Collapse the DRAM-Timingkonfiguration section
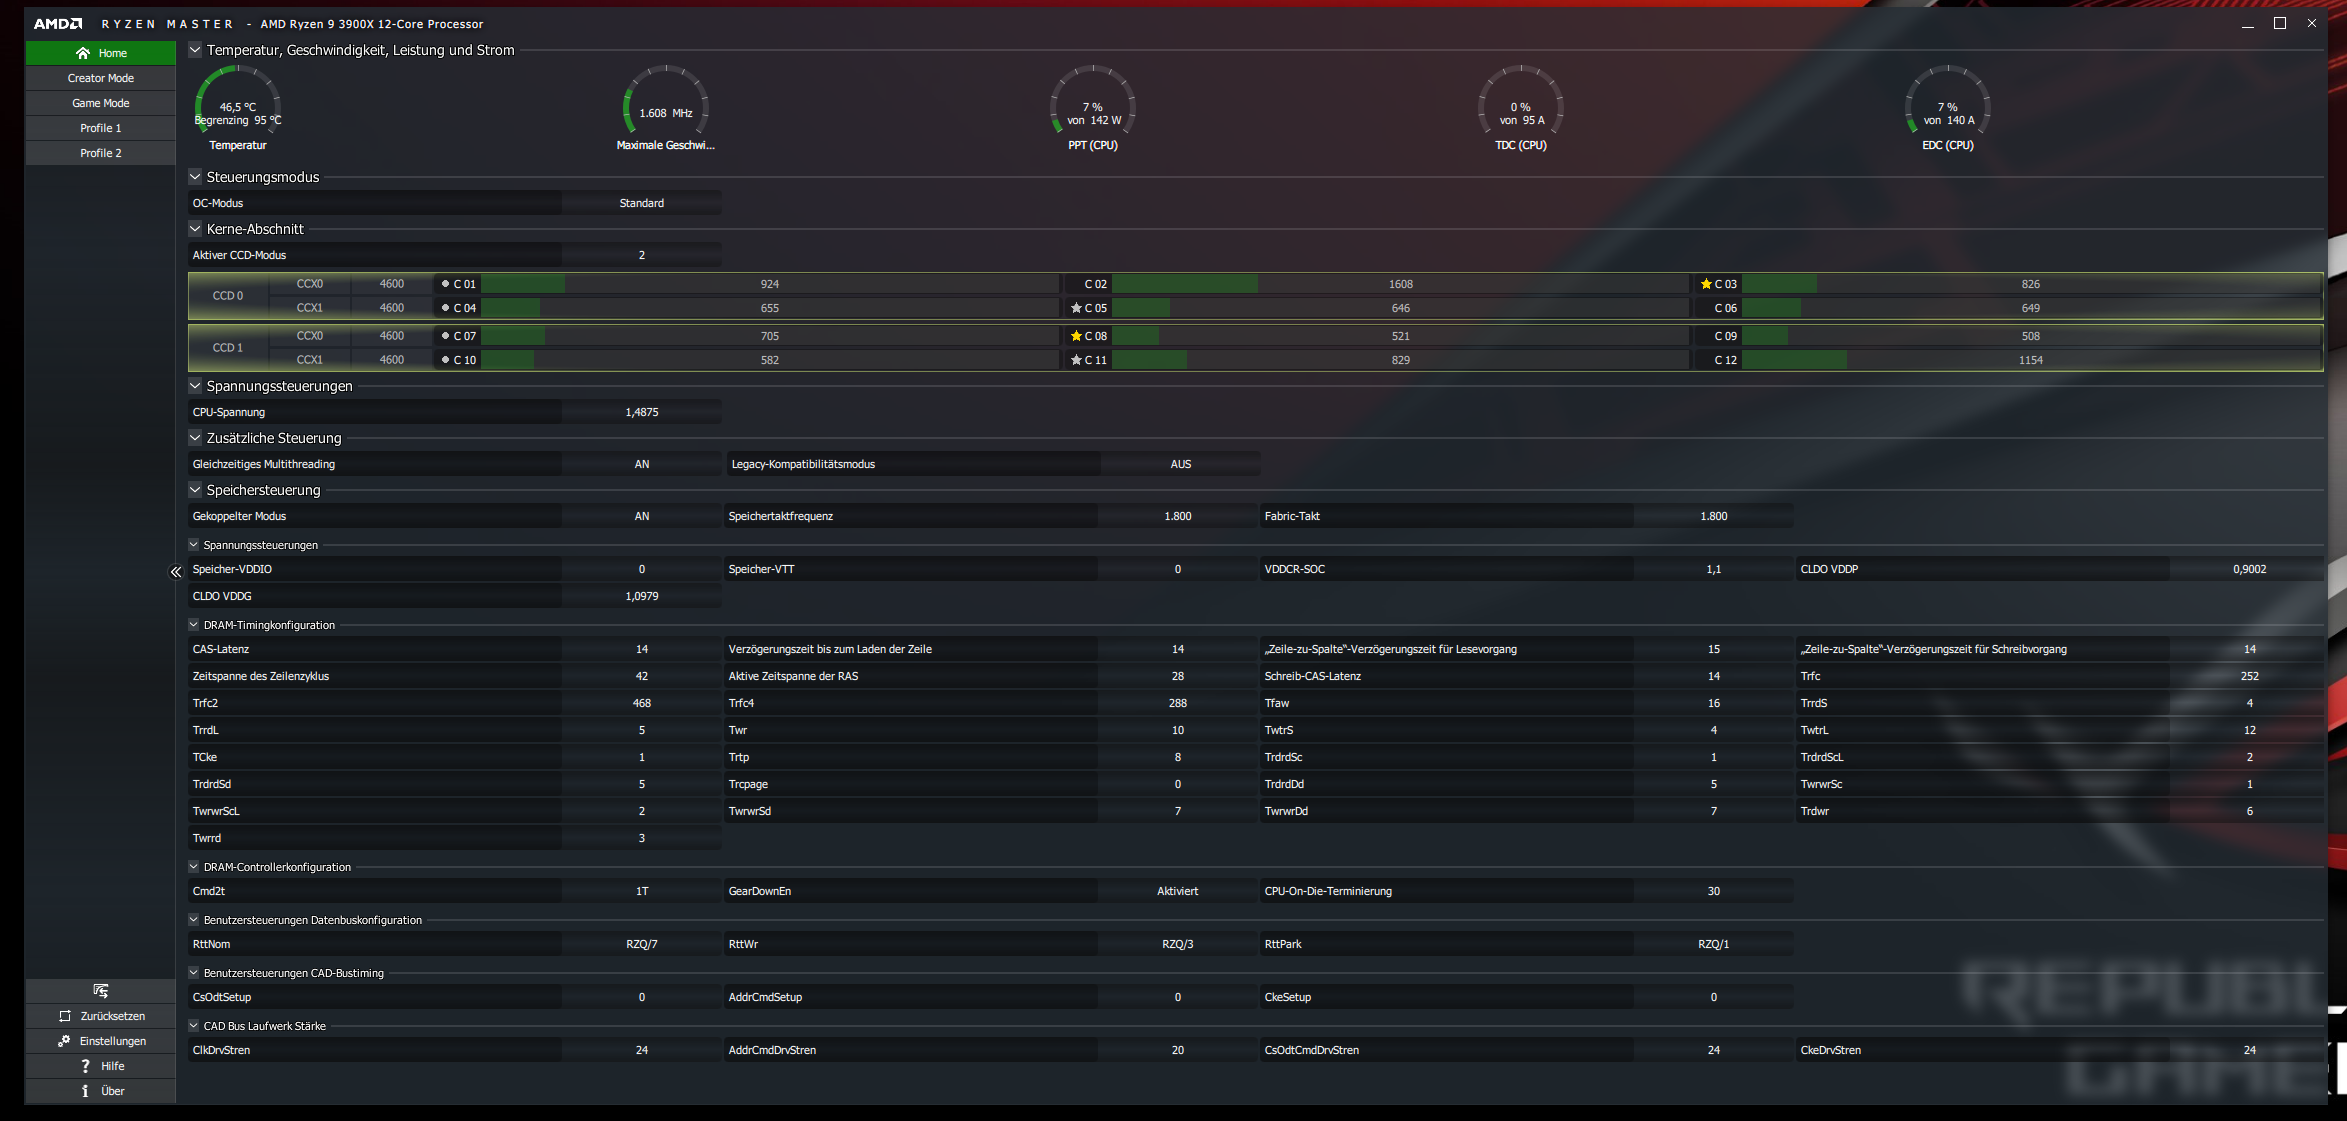The height and width of the screenshot is (1121, 2347). (194, 625)
